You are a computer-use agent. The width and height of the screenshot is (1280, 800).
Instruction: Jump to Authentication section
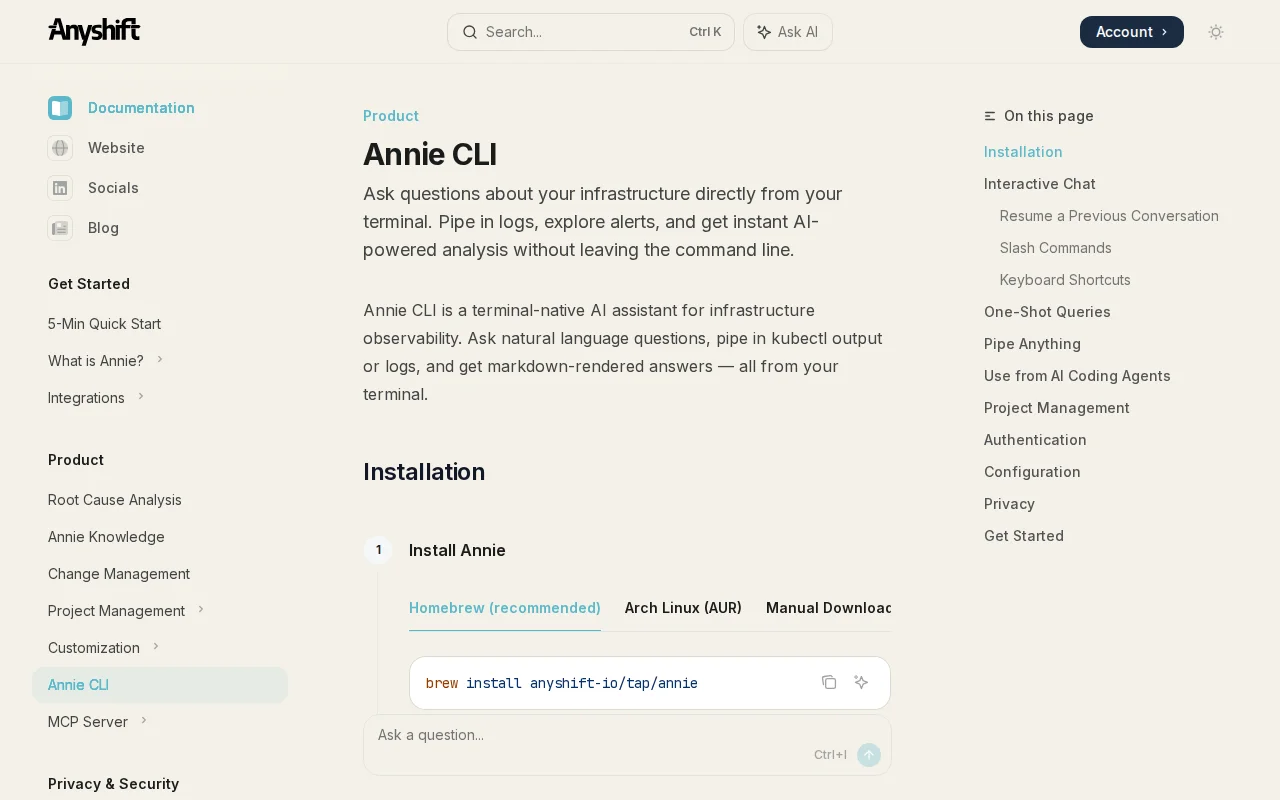coord(1035,440)
